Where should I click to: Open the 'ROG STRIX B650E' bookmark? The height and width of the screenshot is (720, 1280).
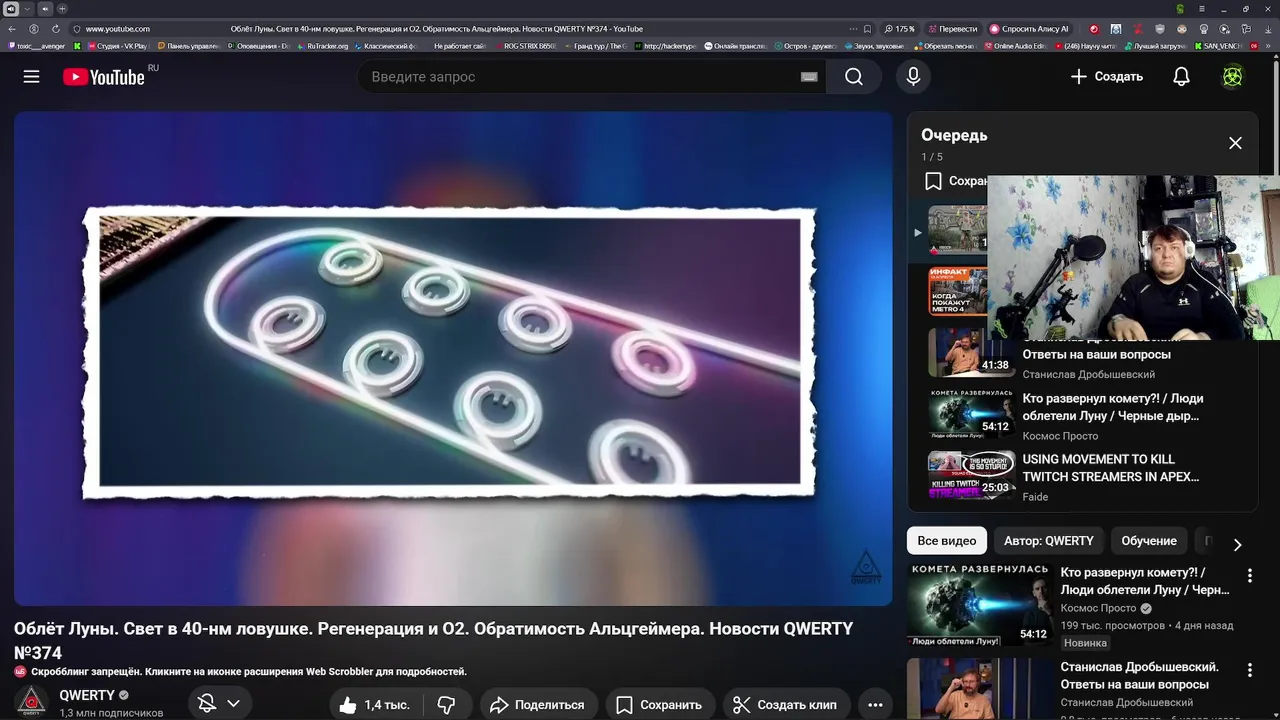pyautogui.click(x=524, y=46)
